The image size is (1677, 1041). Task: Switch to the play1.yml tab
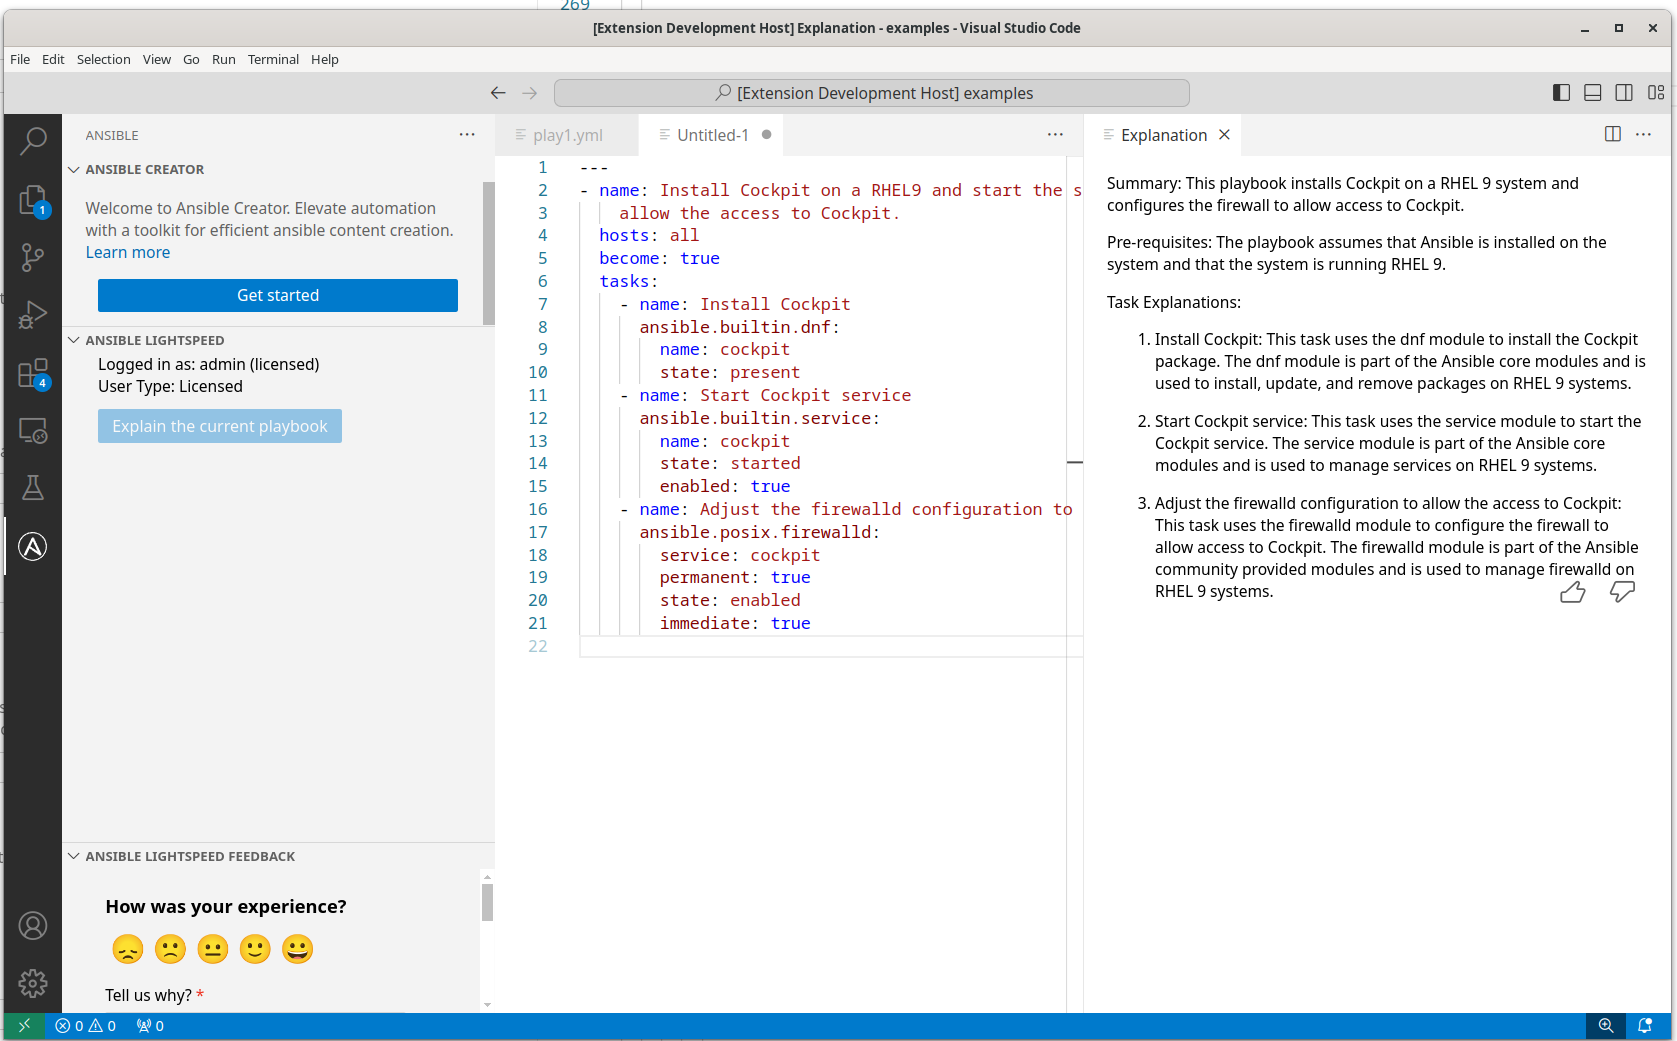pos(567,135)
